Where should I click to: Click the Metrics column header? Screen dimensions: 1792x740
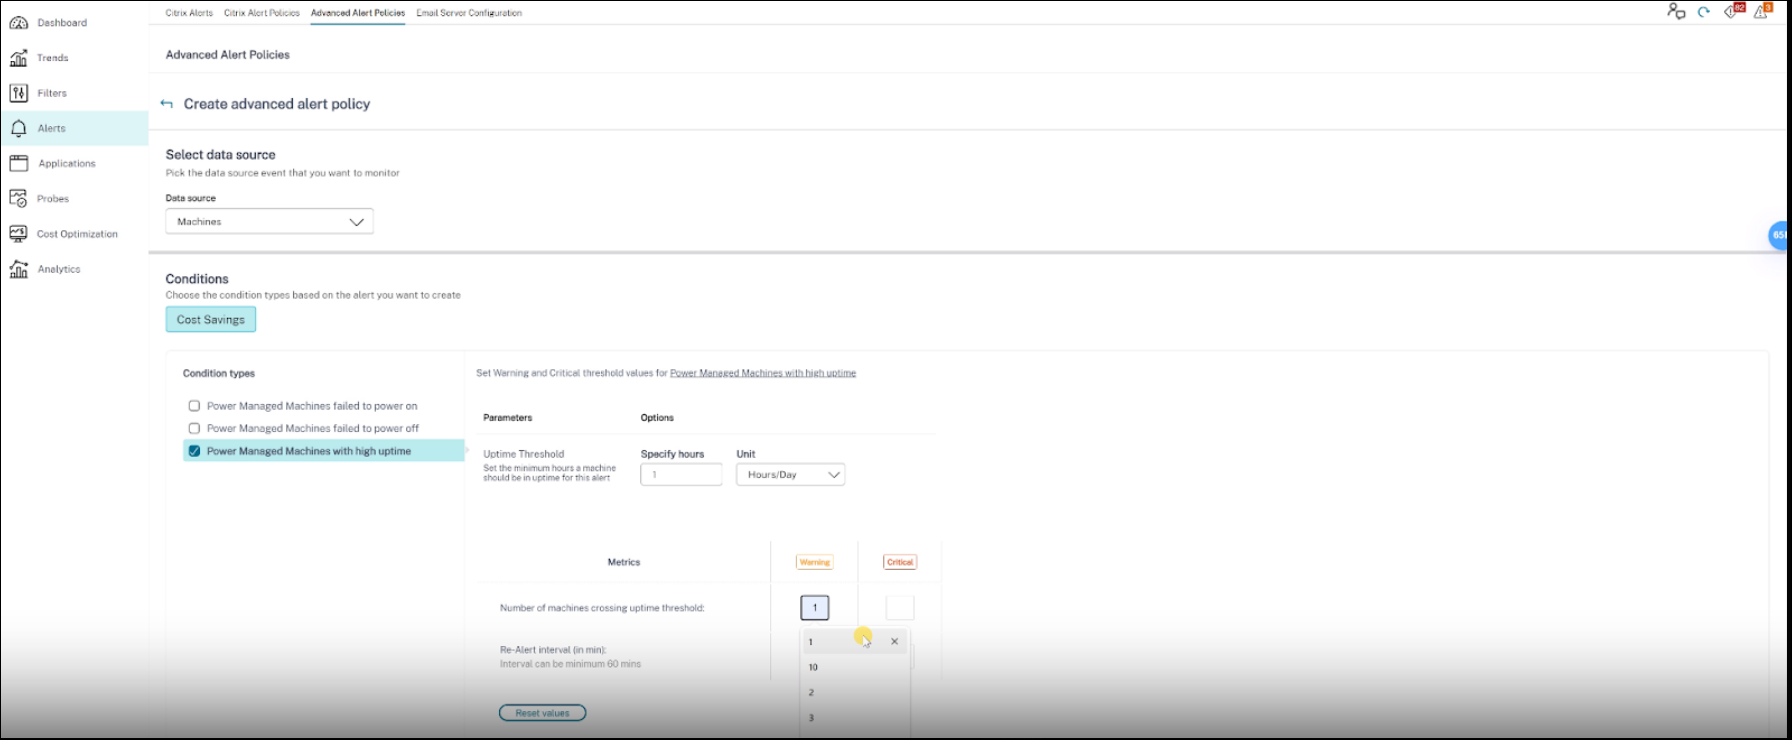(624, 562)
